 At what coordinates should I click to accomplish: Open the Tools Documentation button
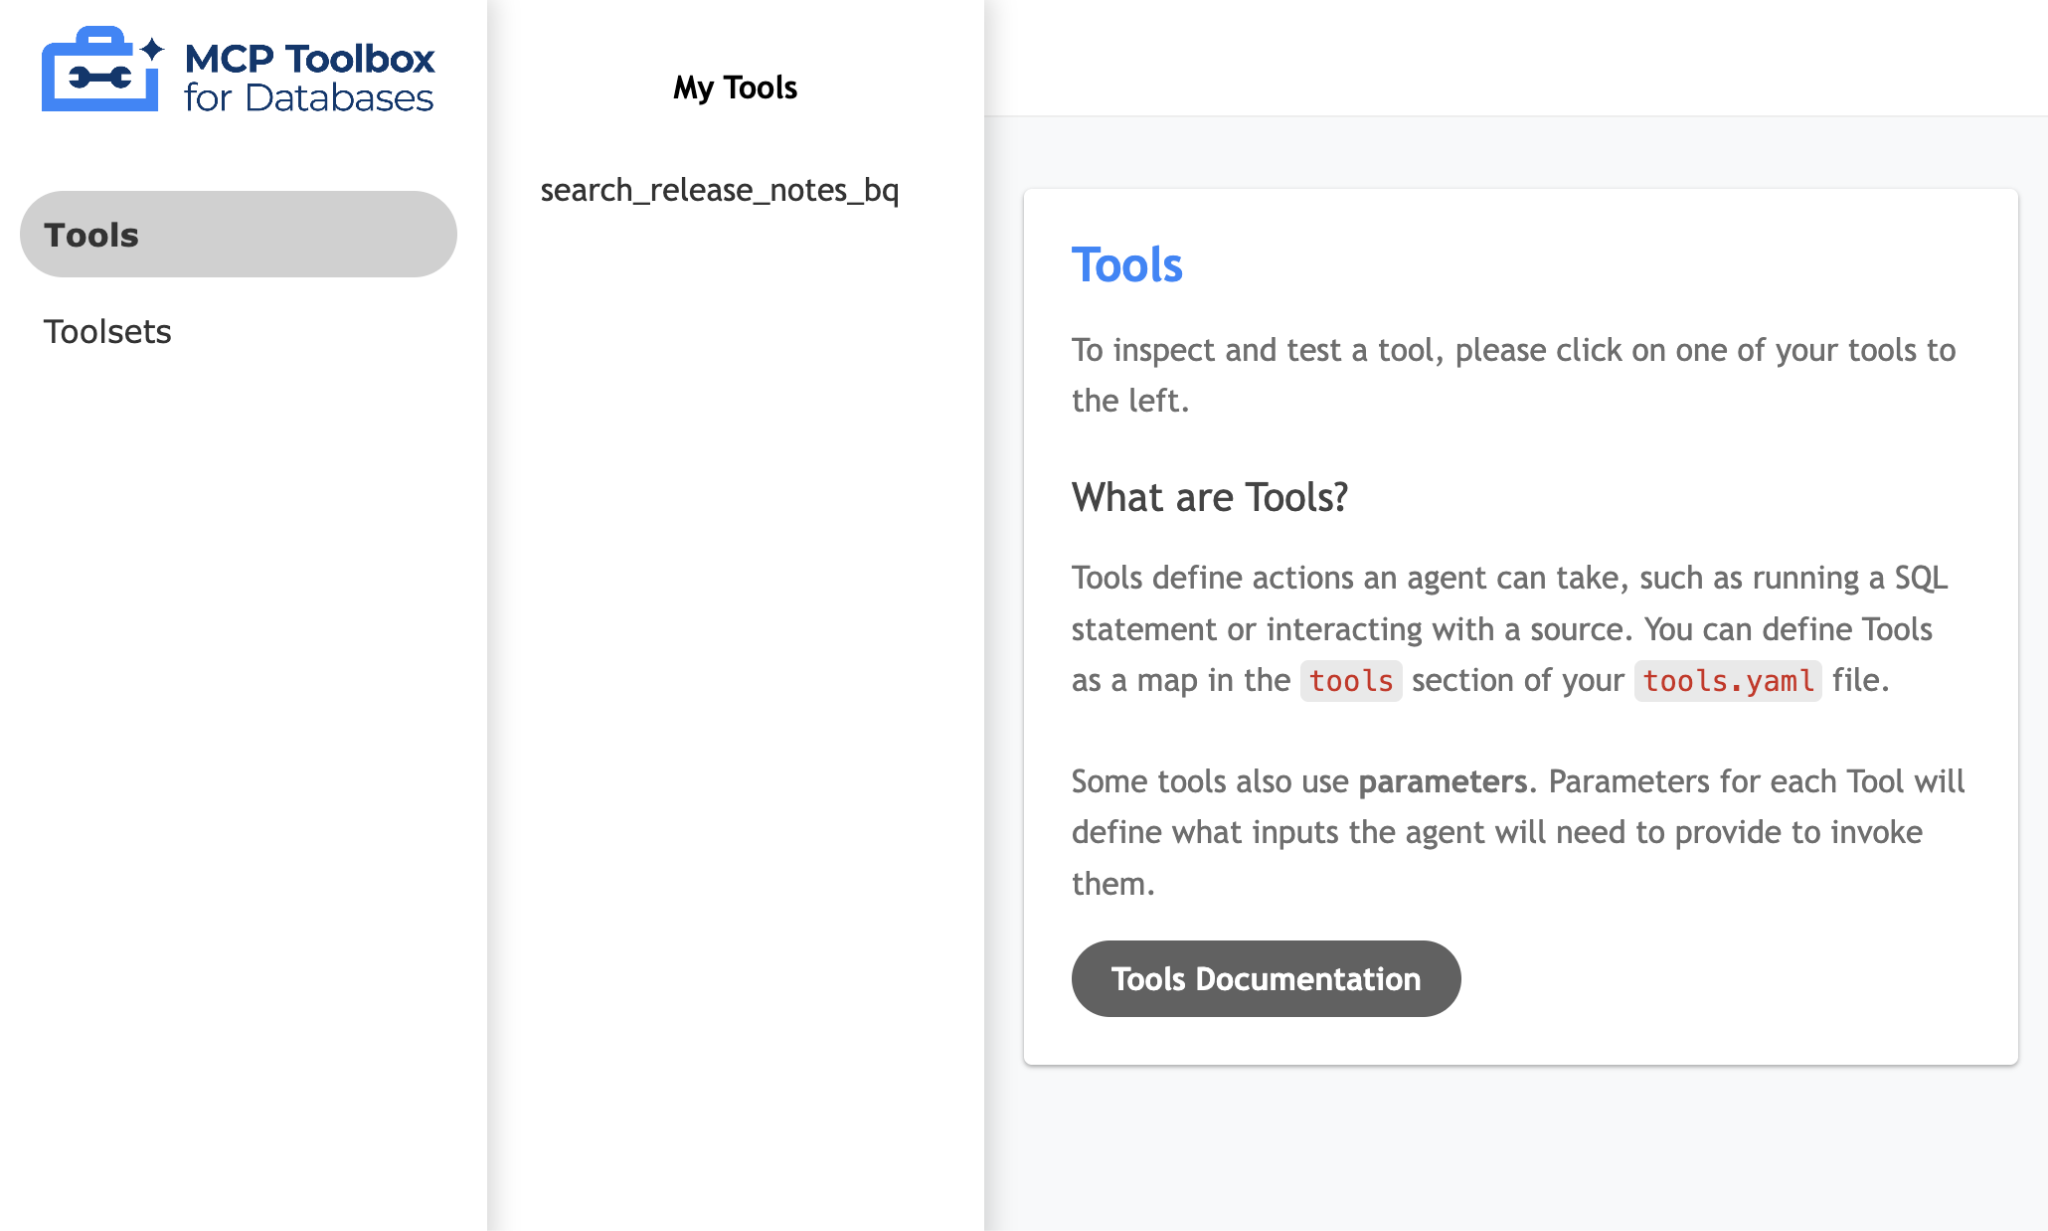1265,978
